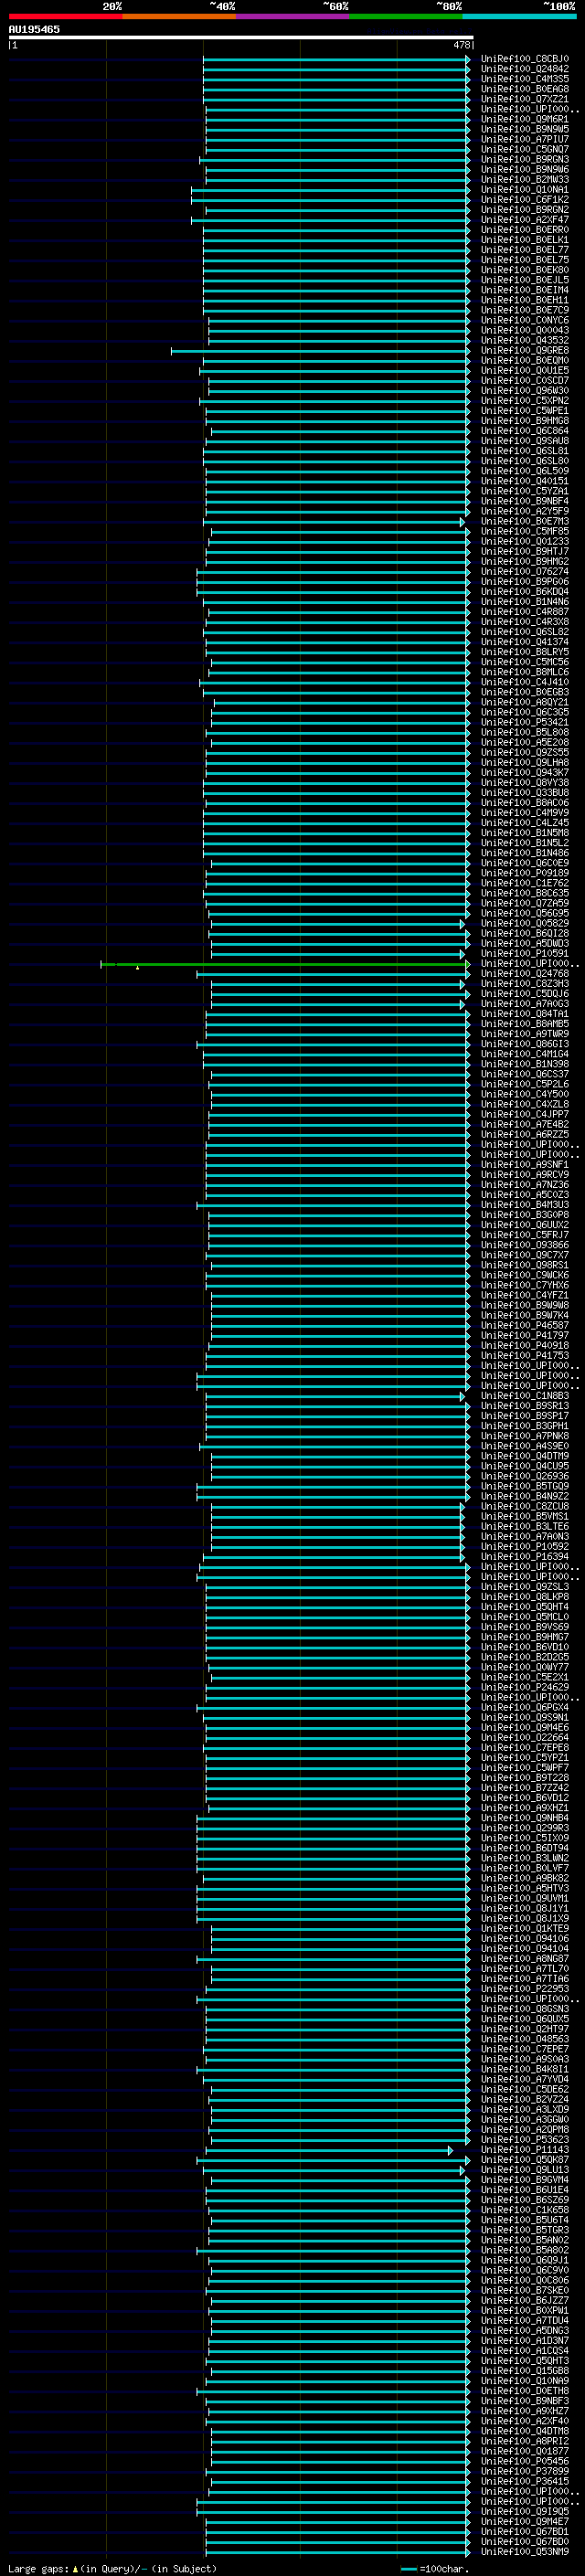Image resolution: width=585 pixels, height=2576 pixels.
Task: Select the query name AU195465
Action: coord(34,29)
